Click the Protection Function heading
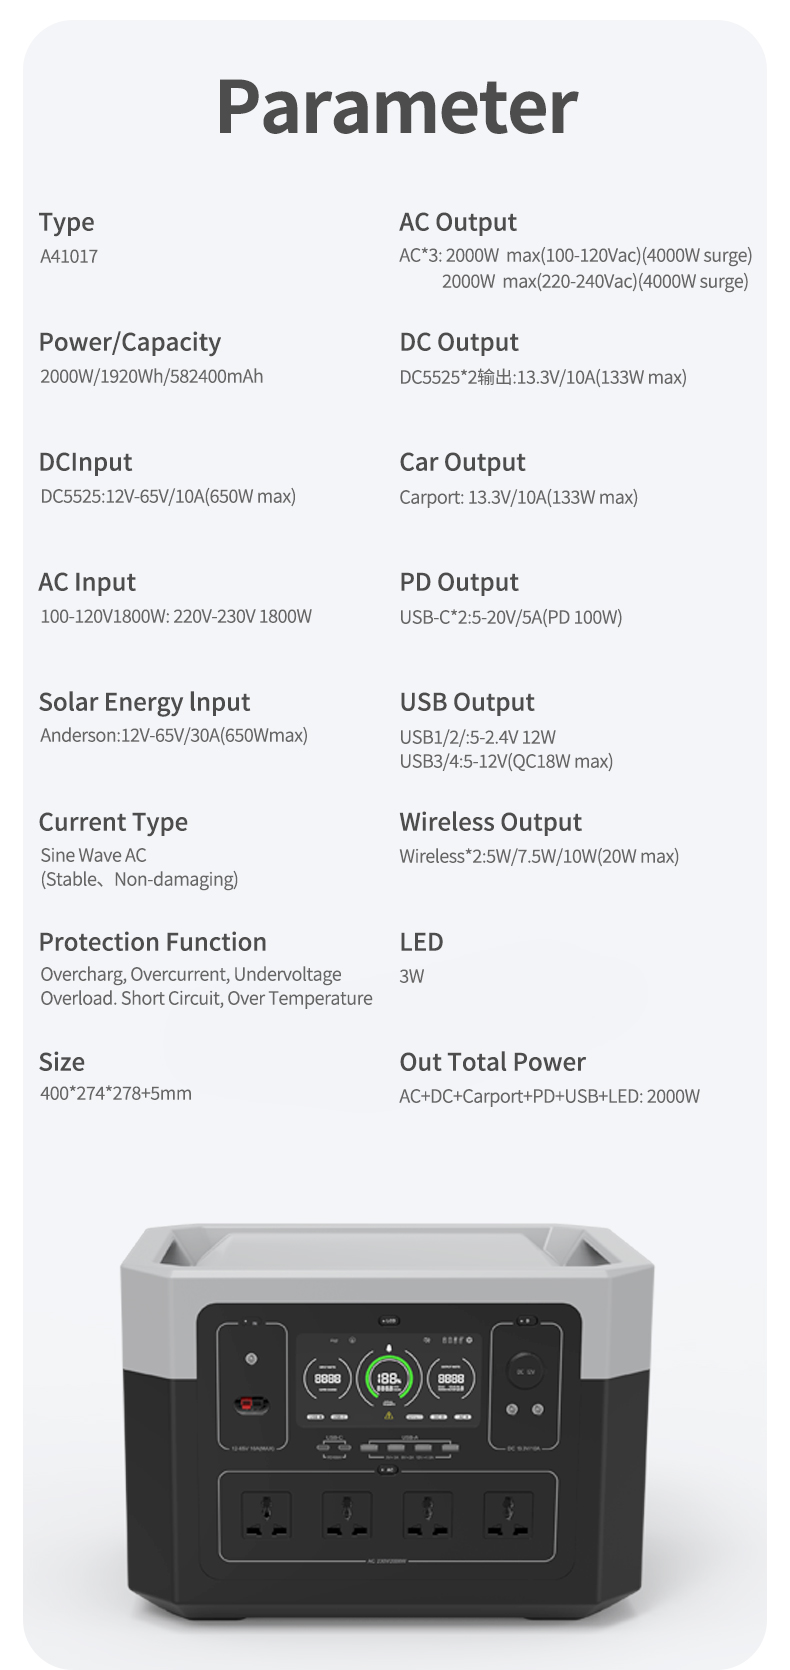 click(x=152, y=942)
